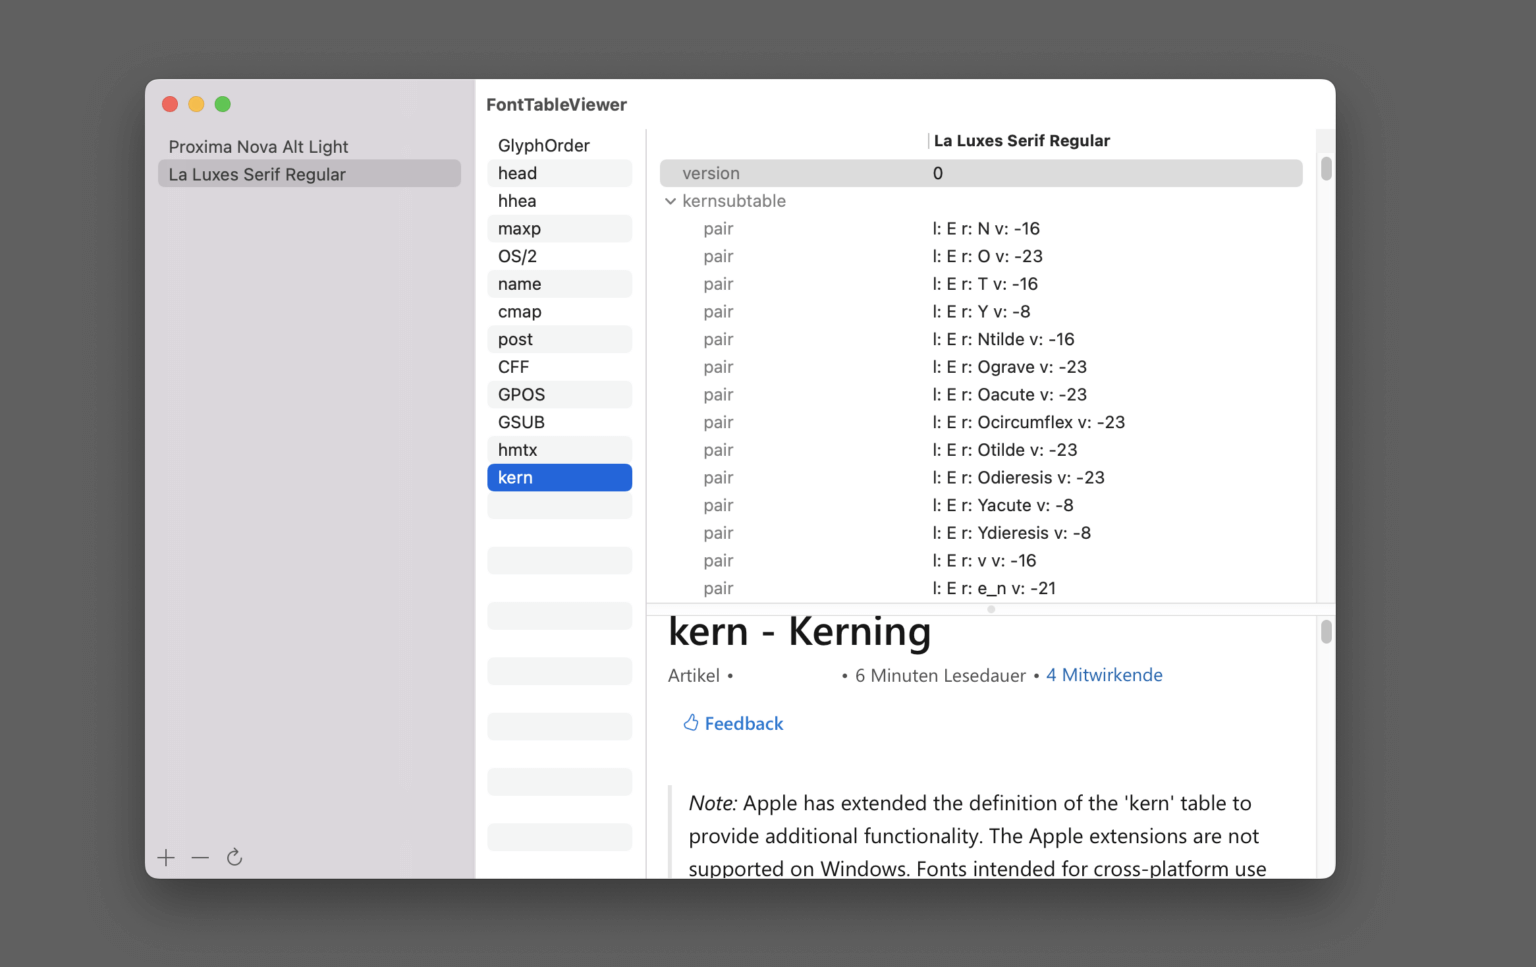This screenshot has height=967, width=1536.
Task: Open the "4 Mitwirkende" link
Action: coord(1104,675)
